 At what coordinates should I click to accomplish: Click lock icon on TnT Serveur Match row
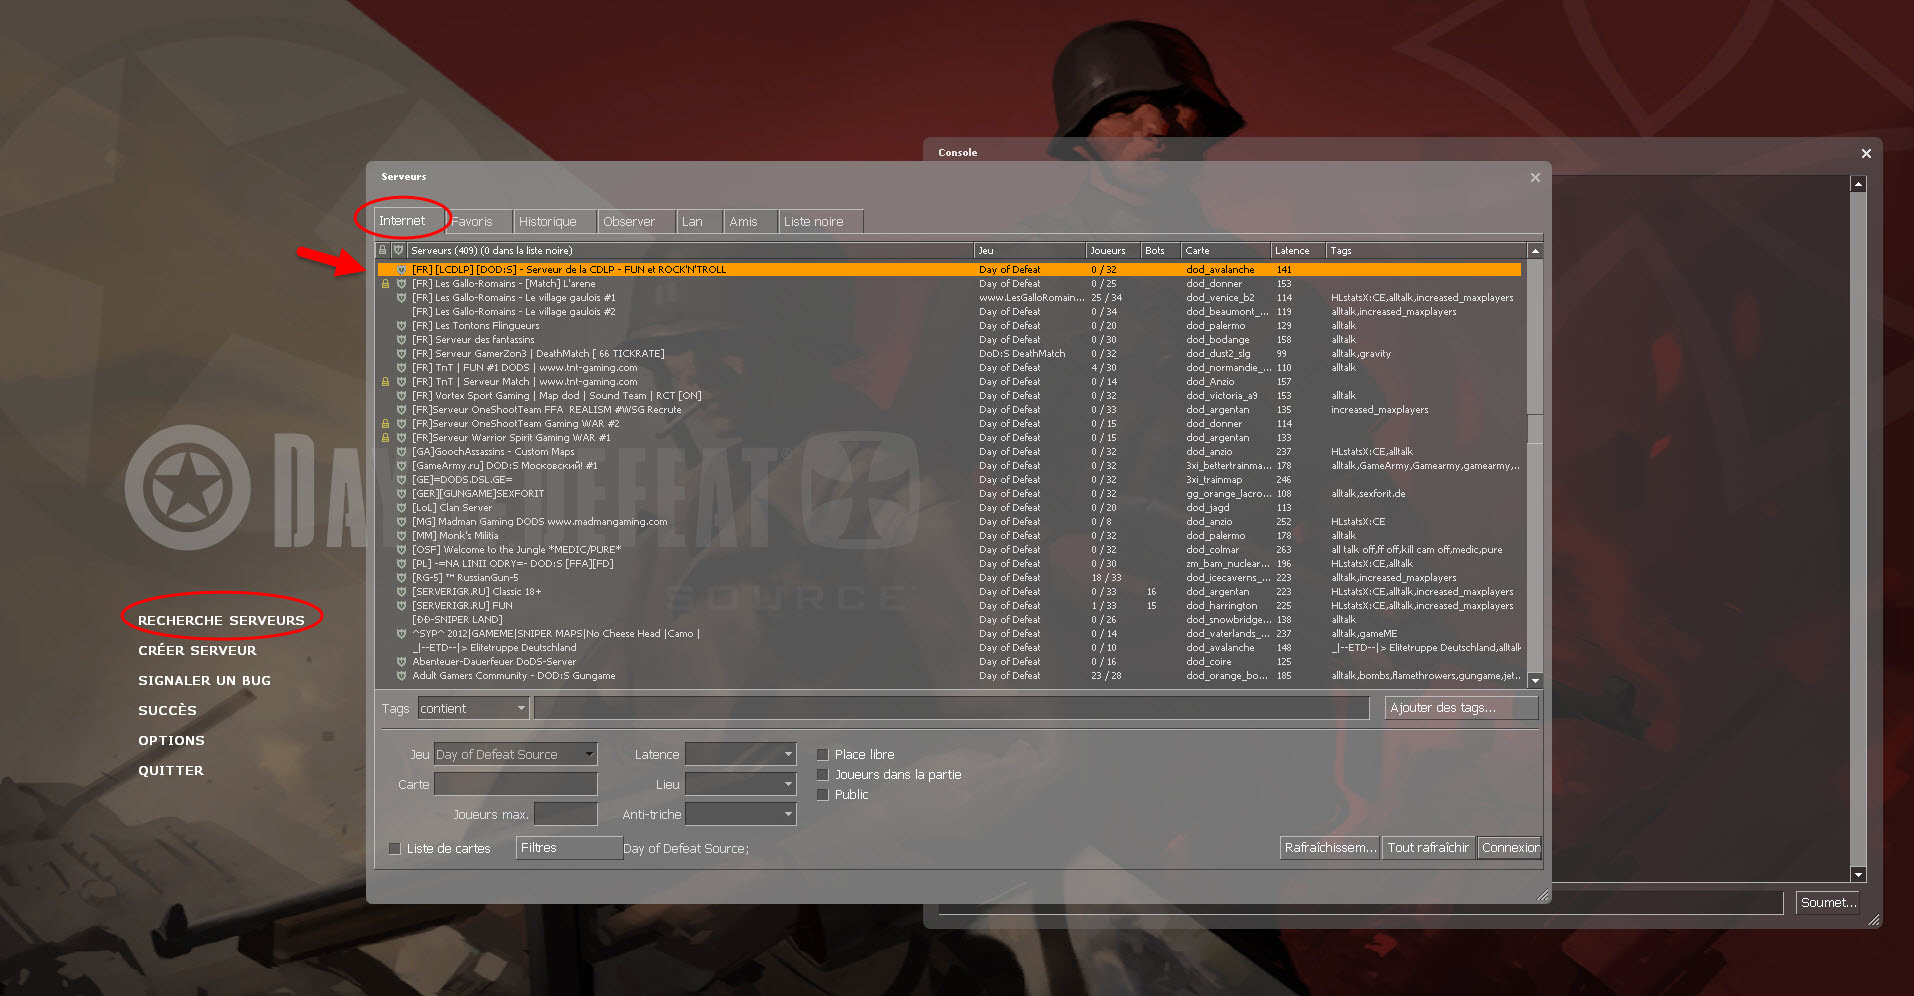point(385,382)
